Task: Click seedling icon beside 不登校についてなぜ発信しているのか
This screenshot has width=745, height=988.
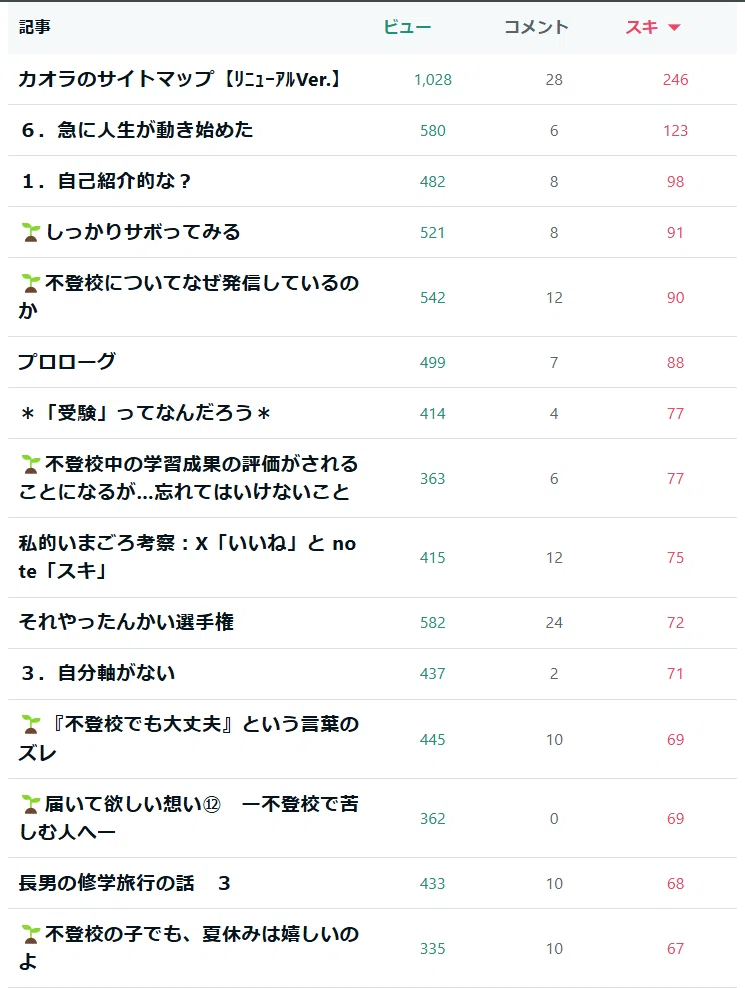Action: point(30,284)
